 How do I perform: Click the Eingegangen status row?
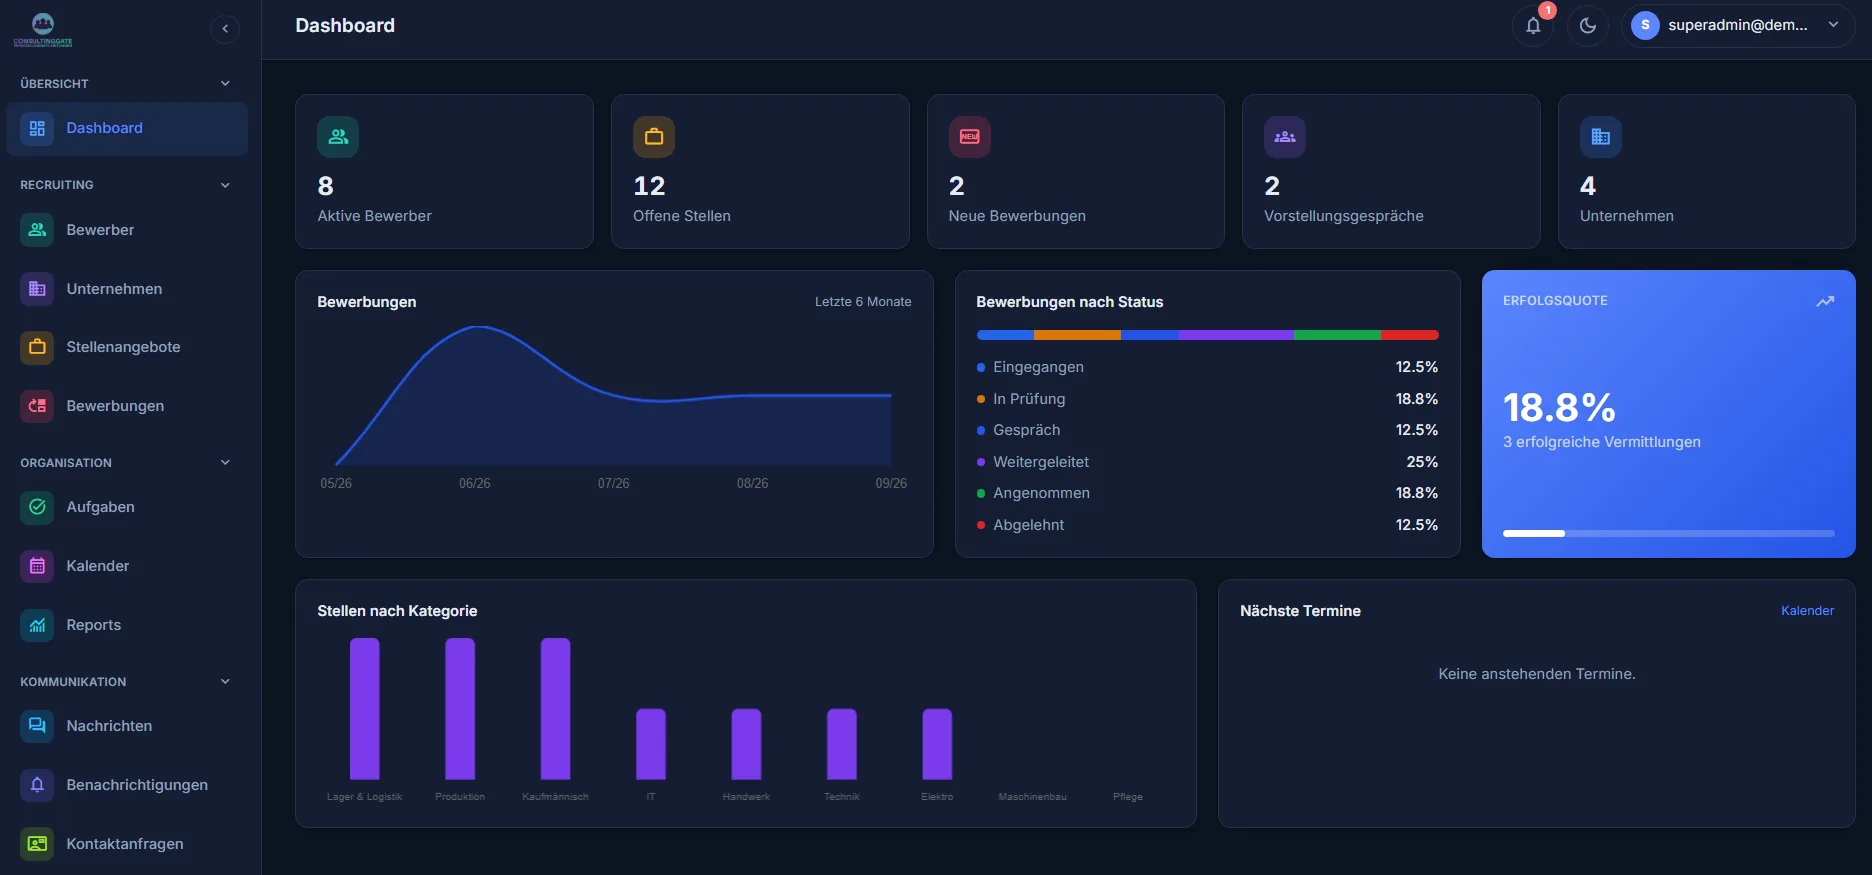pos(1207,367)
